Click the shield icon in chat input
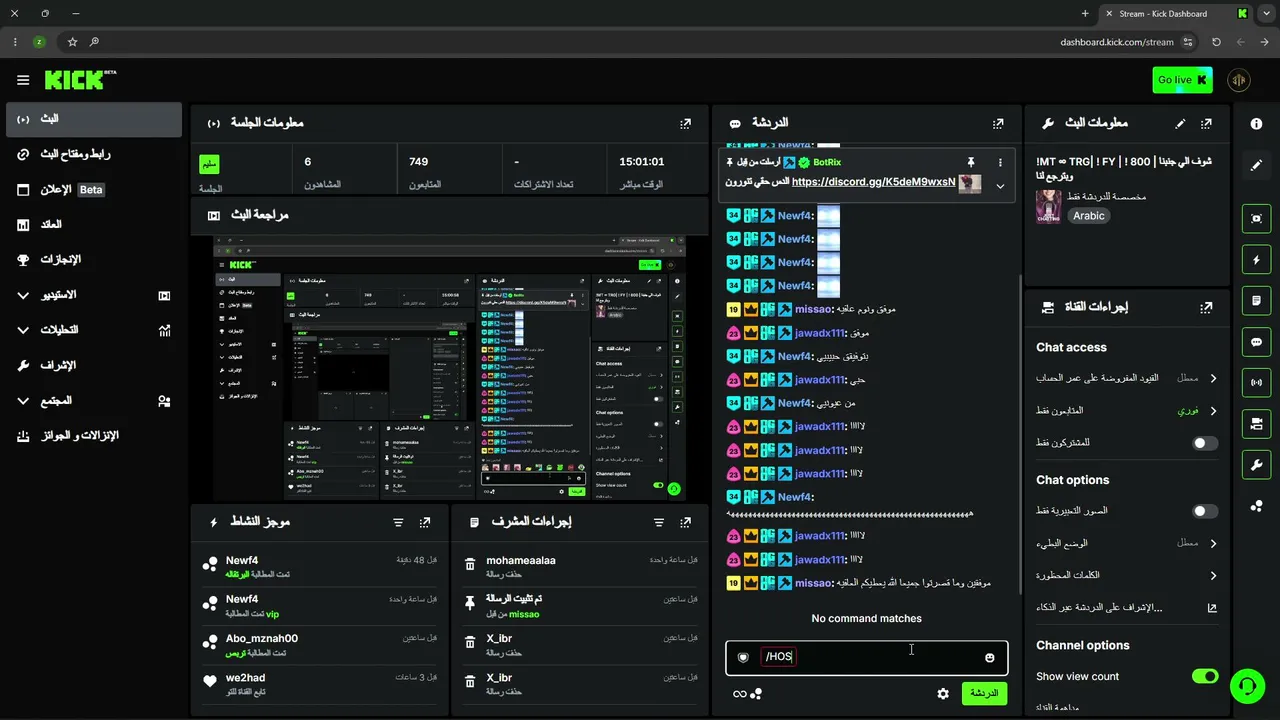Viewport: 1280px width, 720px height. pos(743,657)
